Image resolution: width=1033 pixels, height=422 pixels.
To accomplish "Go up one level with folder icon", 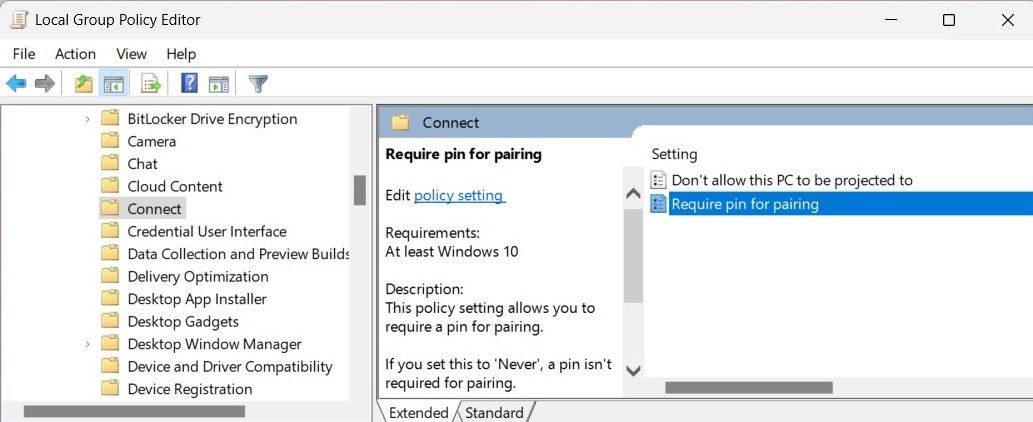I will click(84, 84).
